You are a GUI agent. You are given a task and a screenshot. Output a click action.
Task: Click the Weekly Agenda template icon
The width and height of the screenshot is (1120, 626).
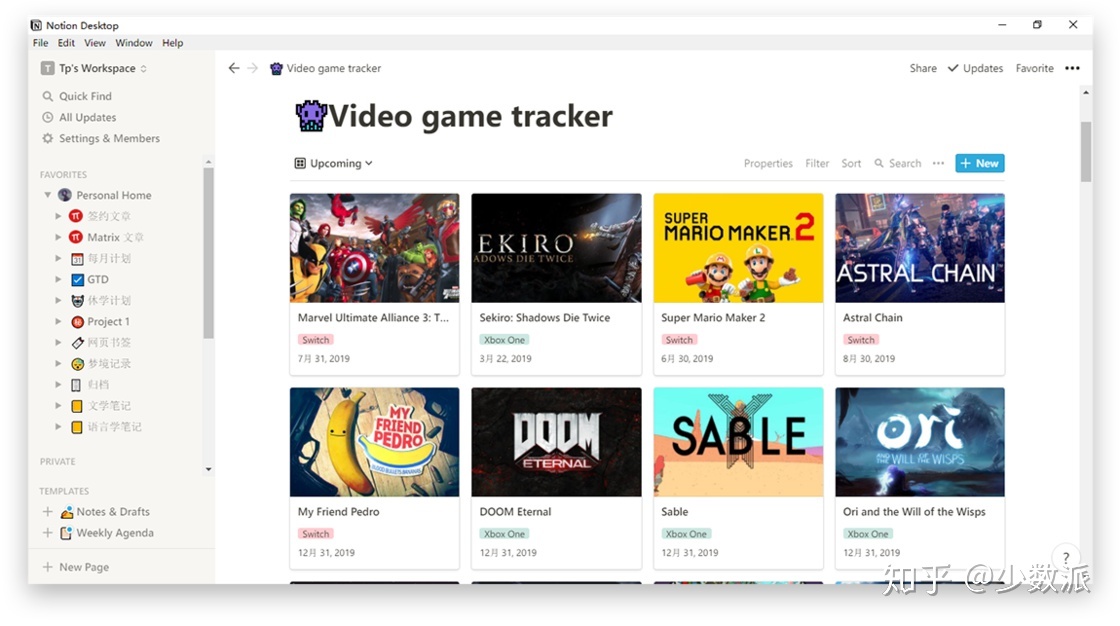point(66,533)
